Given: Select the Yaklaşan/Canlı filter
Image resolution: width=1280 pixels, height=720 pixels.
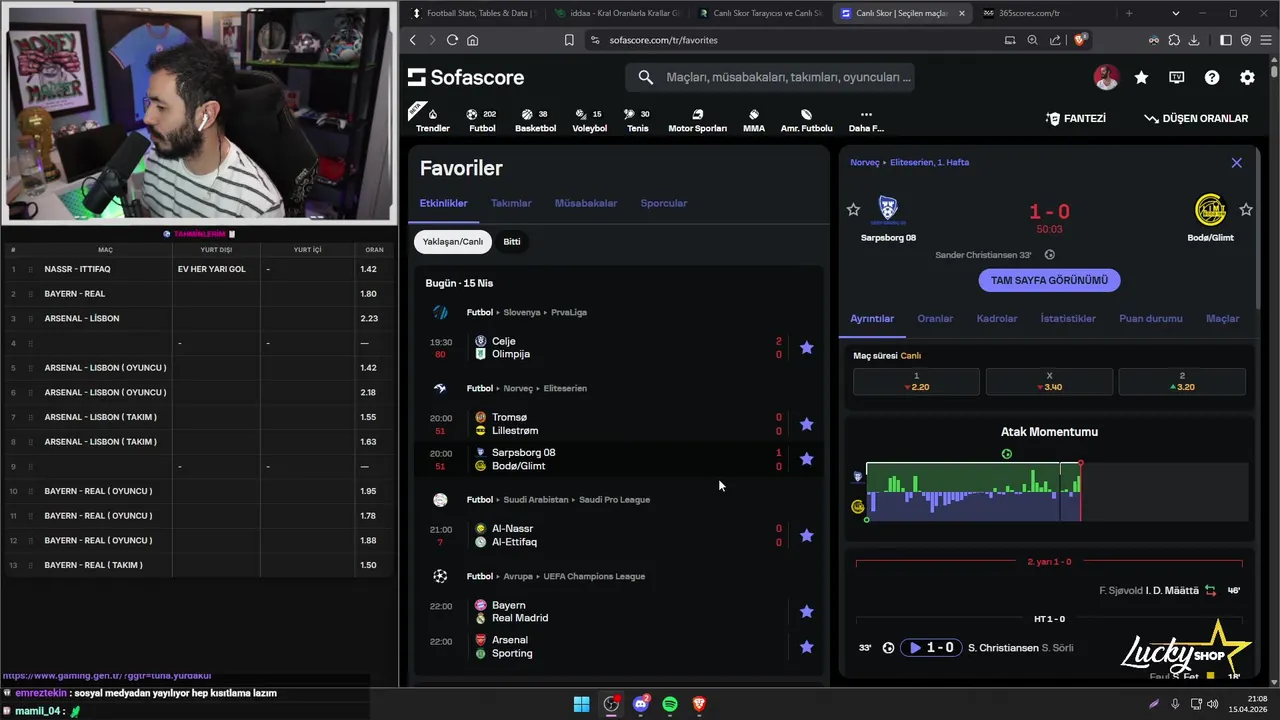Looking at the screenshot, I should point(452,241).
